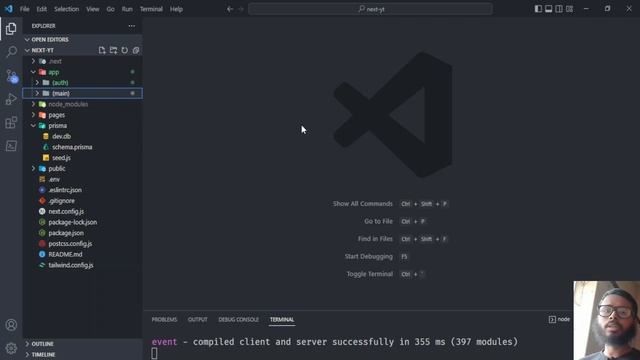Collapse all folders in Explorer
640x360 pixels.
coord(136,50)
